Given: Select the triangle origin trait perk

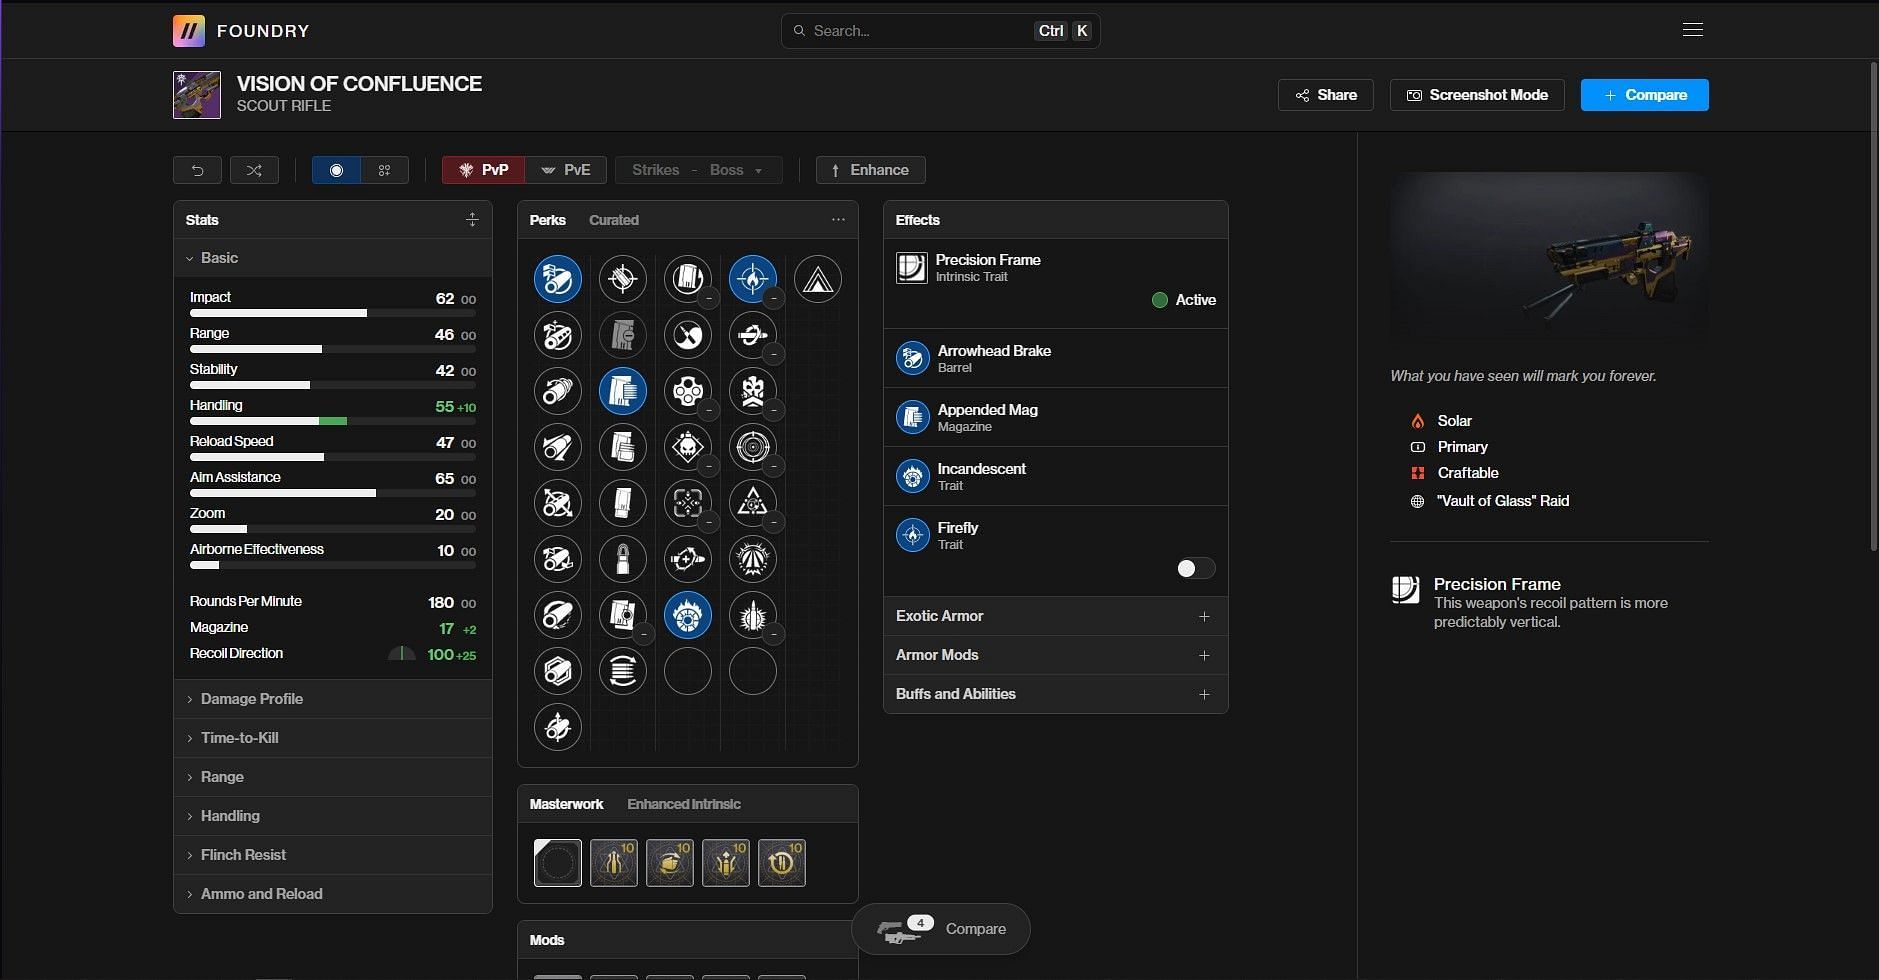Looking at the screenshot, I should [x=818, y=279].
